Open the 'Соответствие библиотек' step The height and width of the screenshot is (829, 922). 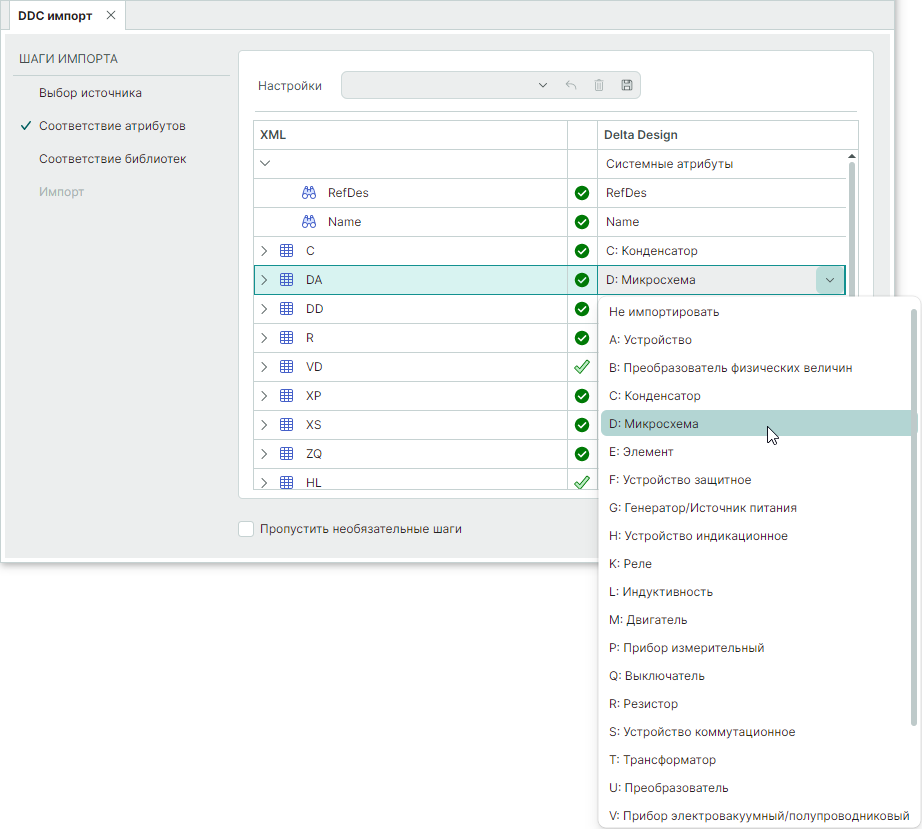click(112, 159)
